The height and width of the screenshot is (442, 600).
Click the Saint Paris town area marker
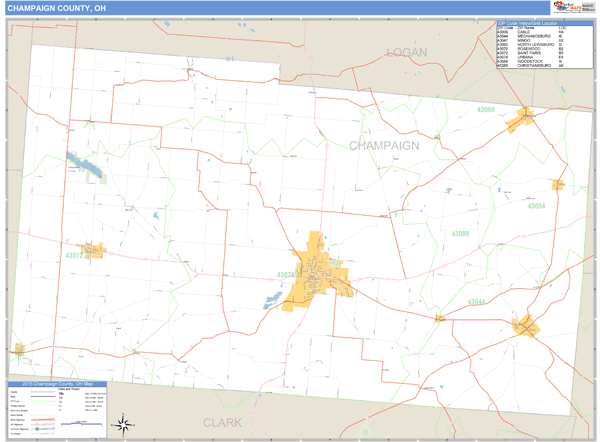(x=93, y=249)
